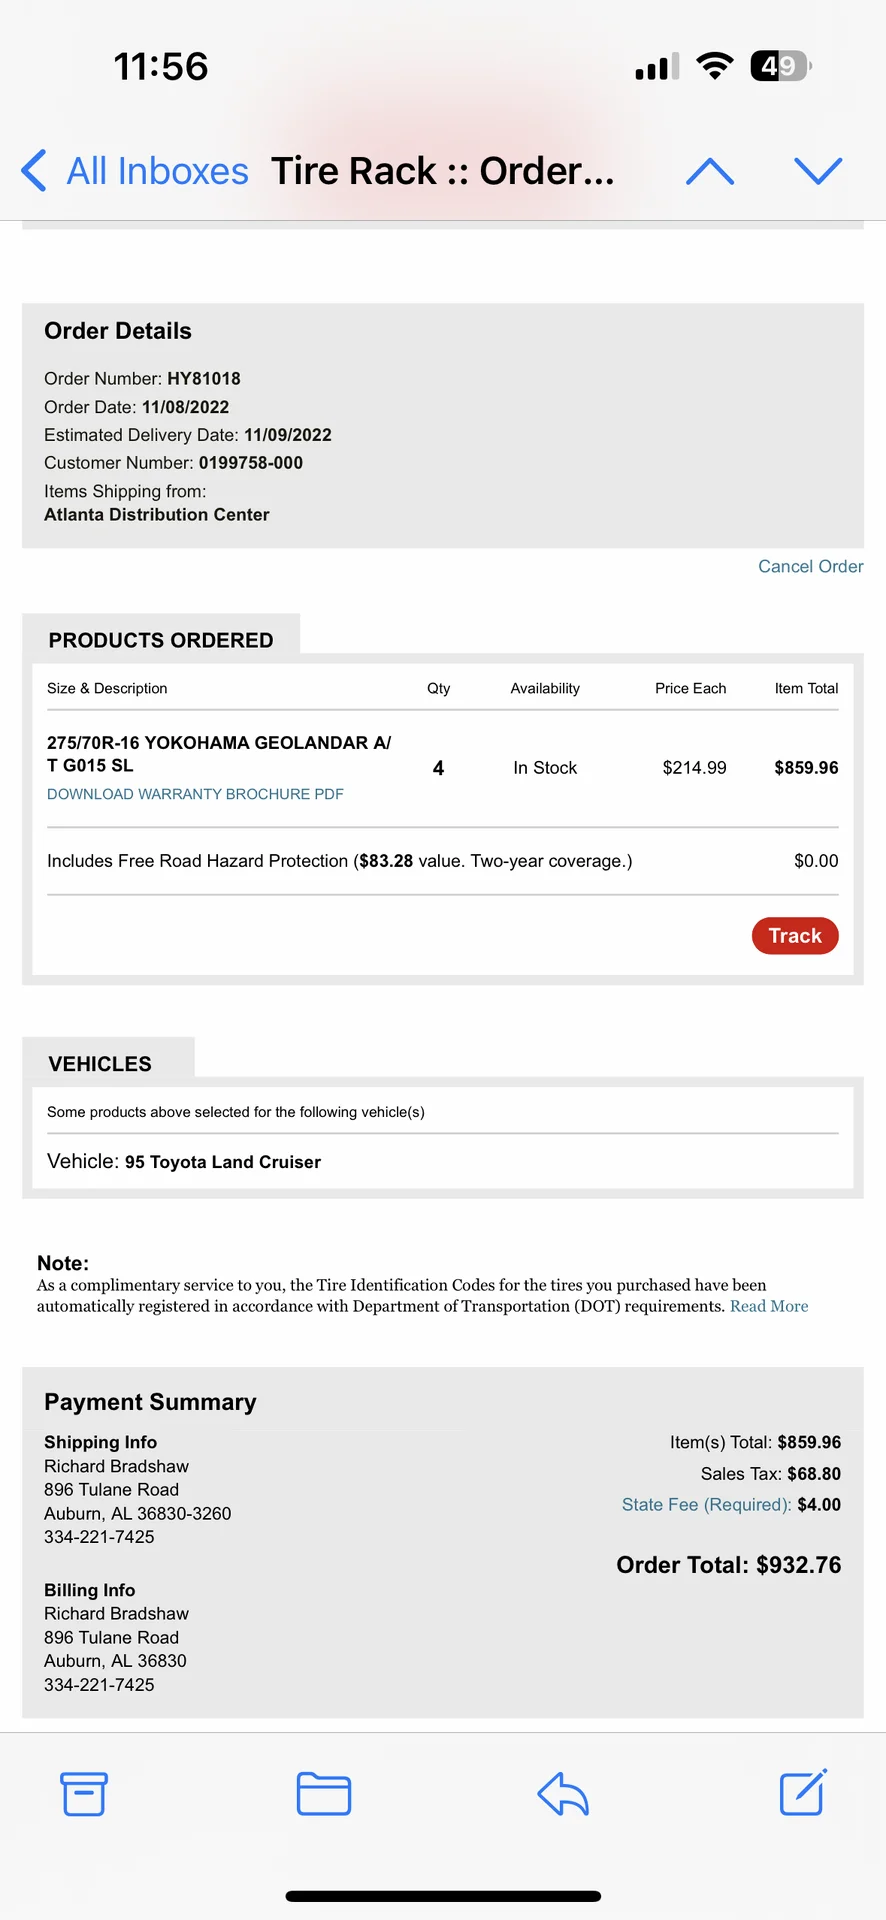Tap the battery indicator in status bar
The width and height of the screenshot is (886, 1920).
(x=780, y=66)
